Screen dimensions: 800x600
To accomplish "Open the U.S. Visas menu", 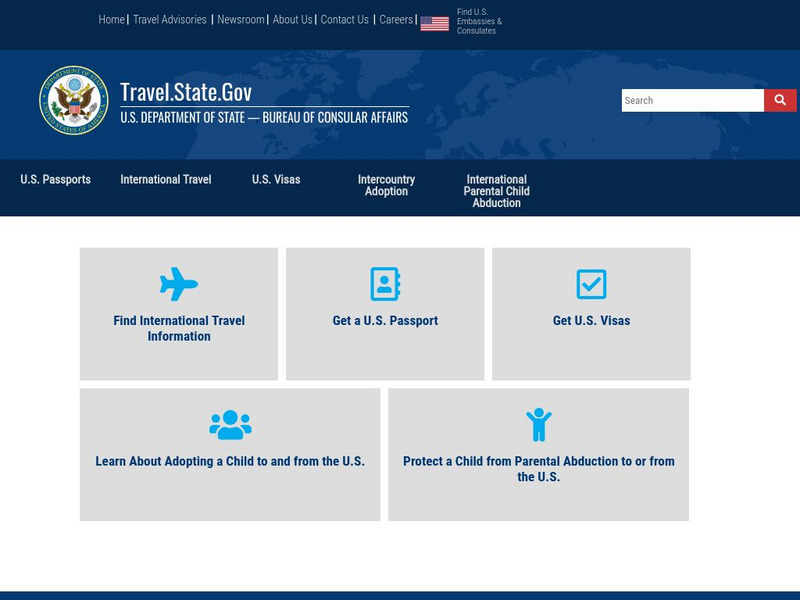I will [x=276, y=180].
